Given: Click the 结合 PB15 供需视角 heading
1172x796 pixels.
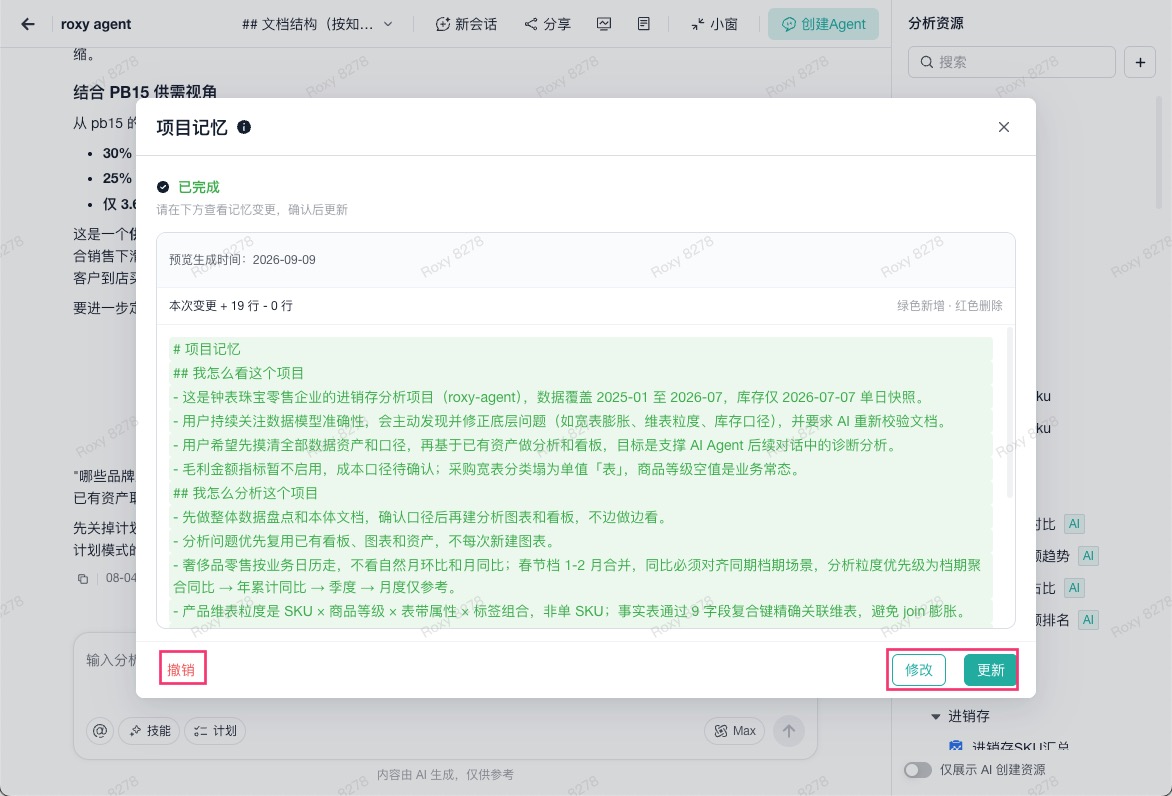Looking at the screenshot, I should 145,91.
